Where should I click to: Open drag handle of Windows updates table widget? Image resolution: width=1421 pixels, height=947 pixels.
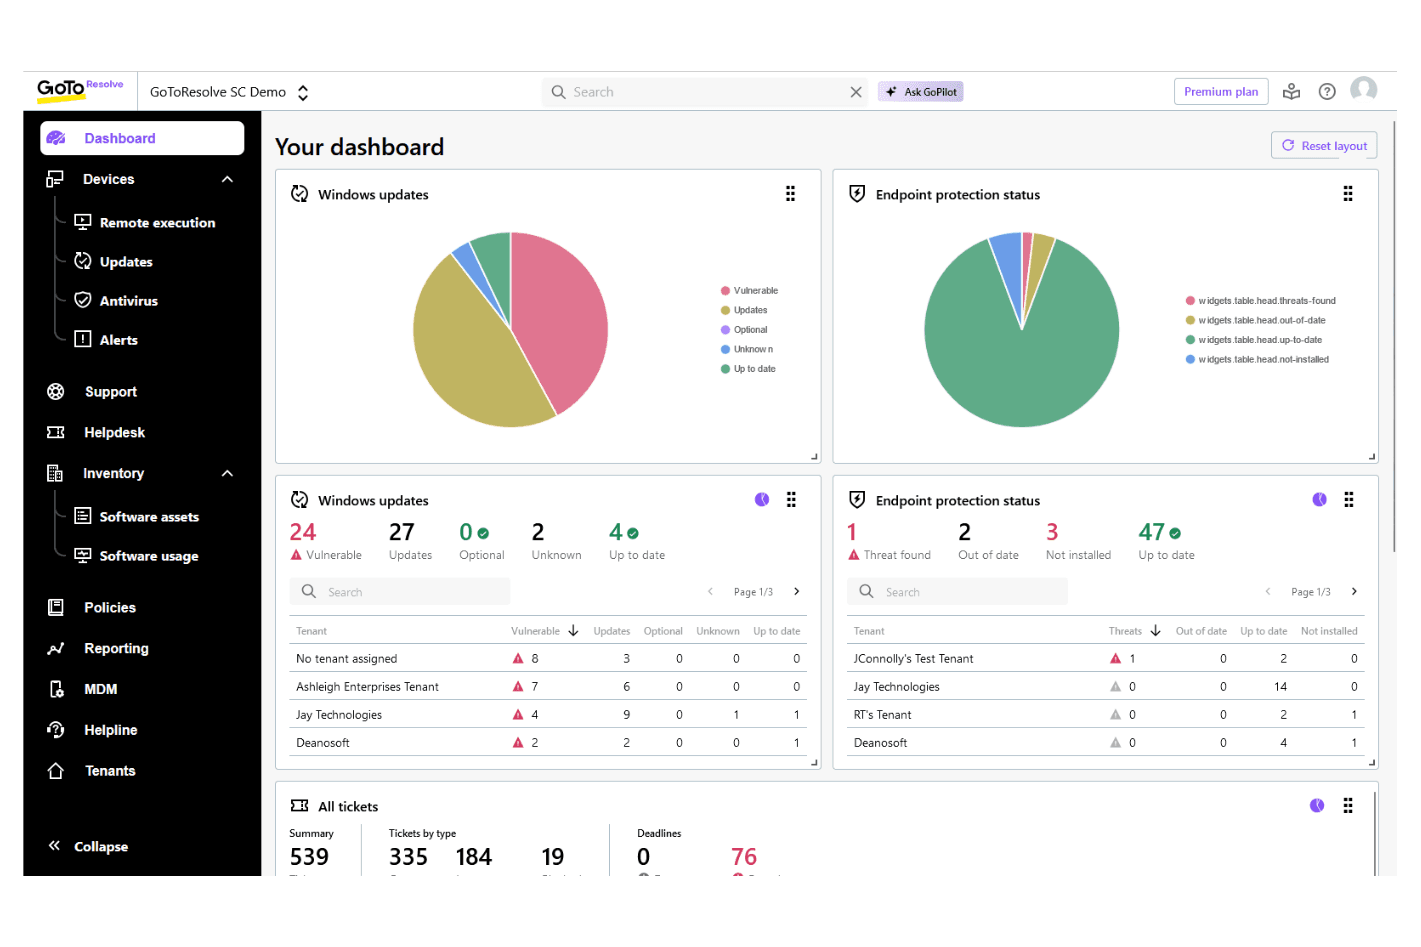coord(791,500)
